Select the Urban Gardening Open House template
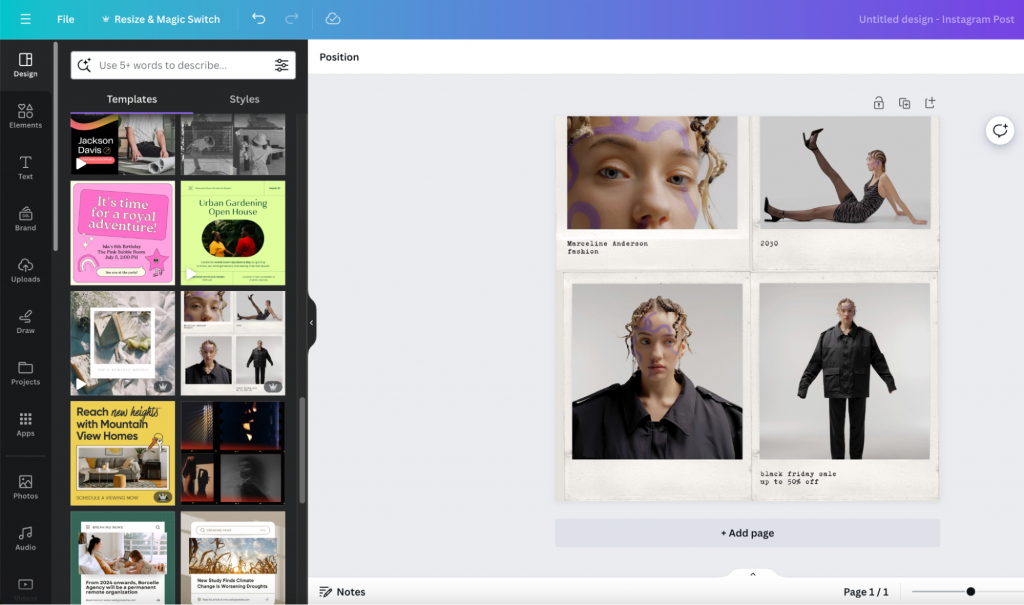This screenshot has width=1024, height=605. (x=233, y=233)
